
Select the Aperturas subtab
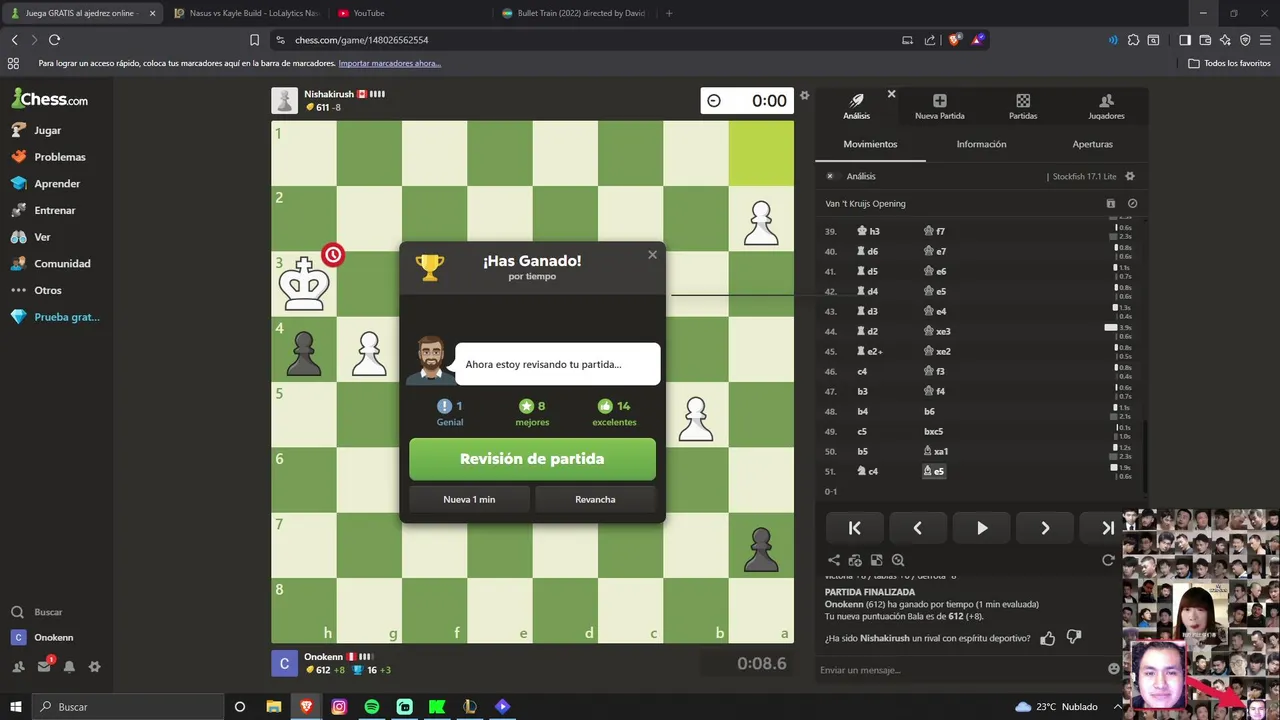[1092, 144]
